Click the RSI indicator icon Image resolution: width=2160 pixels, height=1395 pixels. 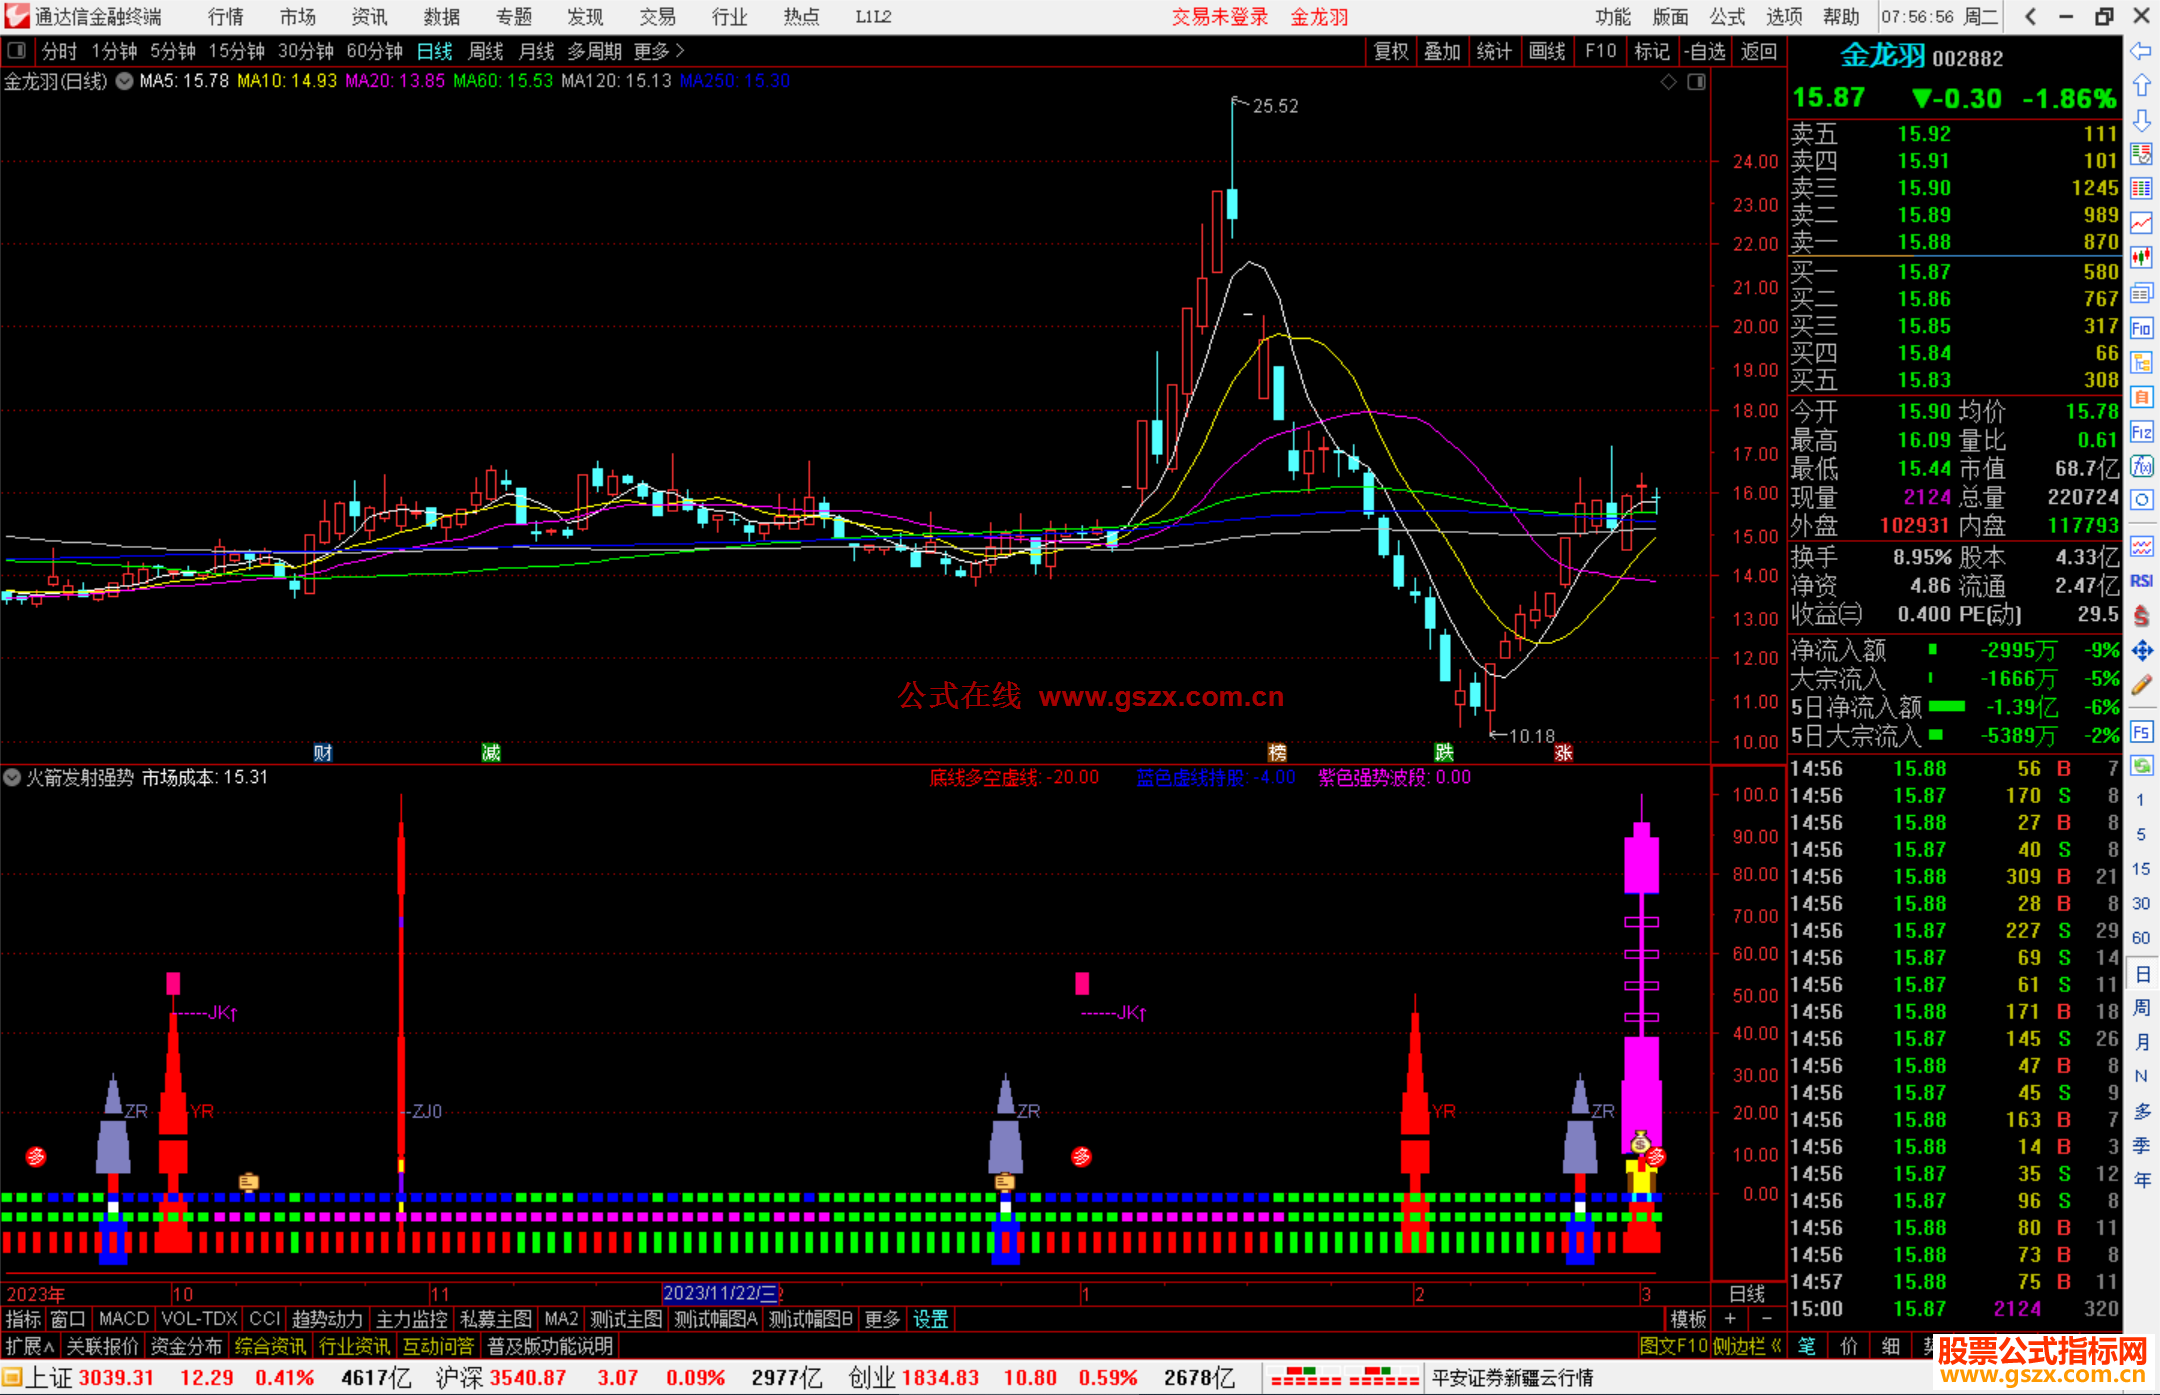[2141, 581]
